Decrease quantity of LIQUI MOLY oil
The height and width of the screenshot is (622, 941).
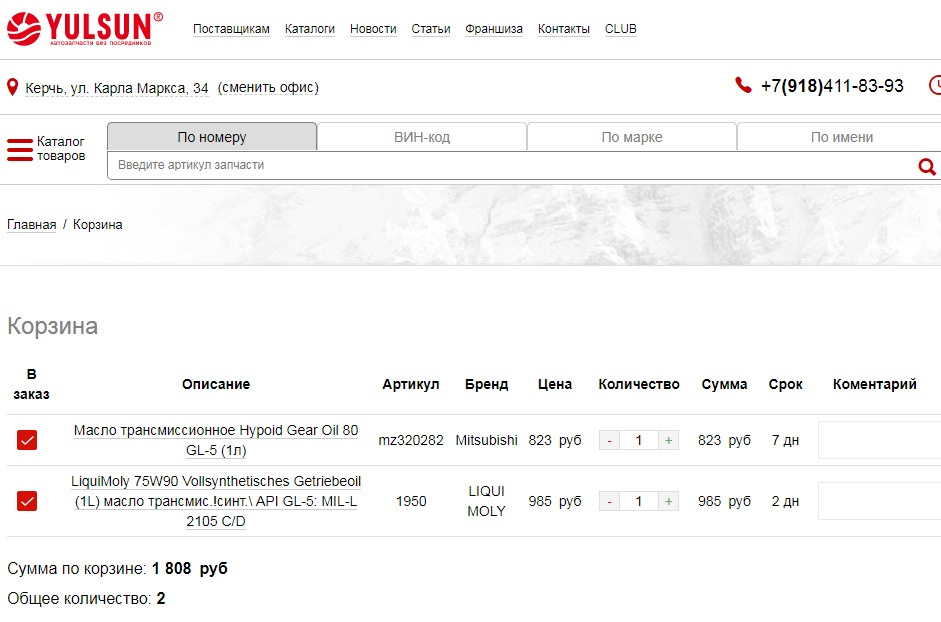(x=609, y=501)
